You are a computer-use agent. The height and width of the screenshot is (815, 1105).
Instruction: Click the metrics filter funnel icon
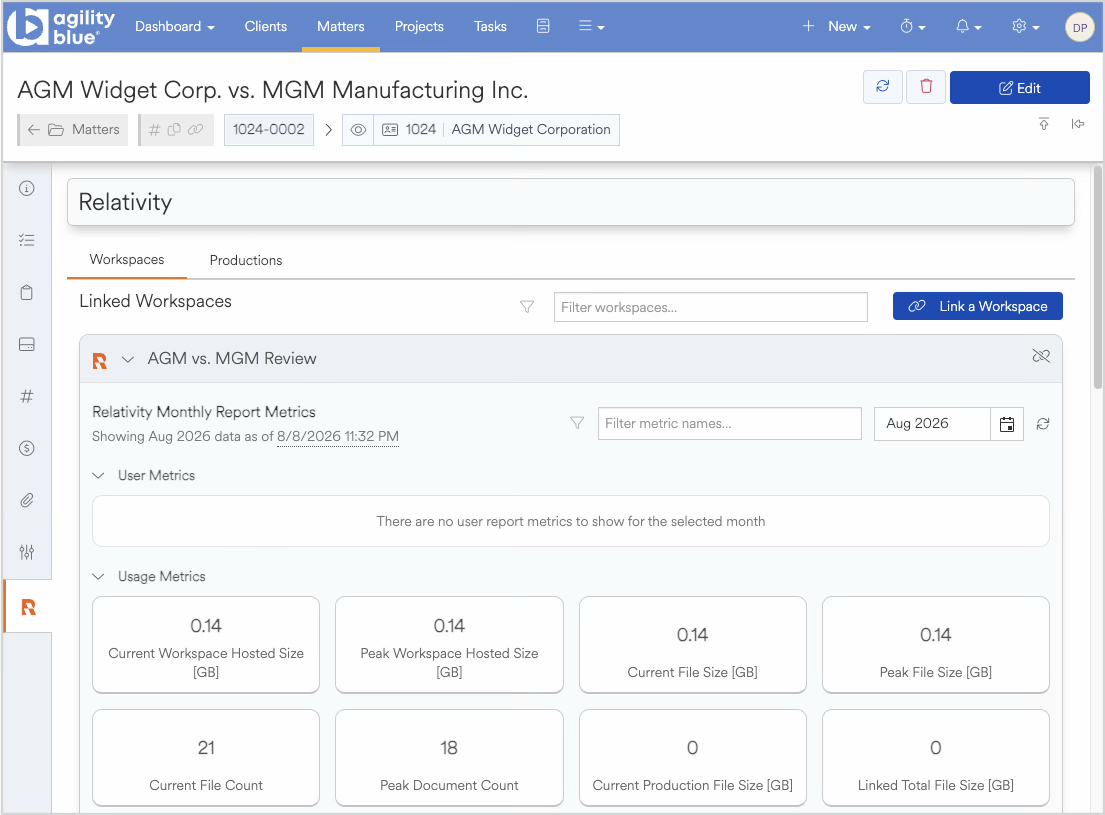coord(577,423)
